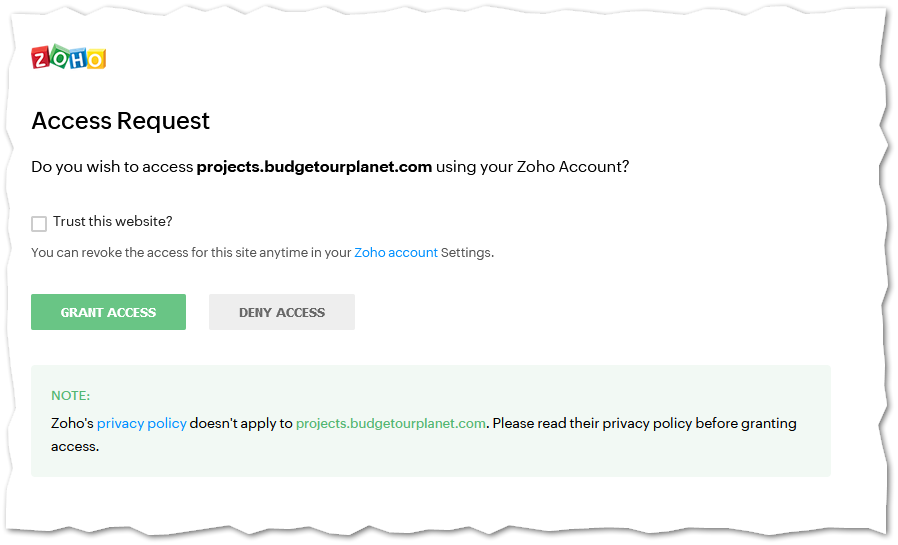Click 'Do you wish to access' text

coord(112,167)
